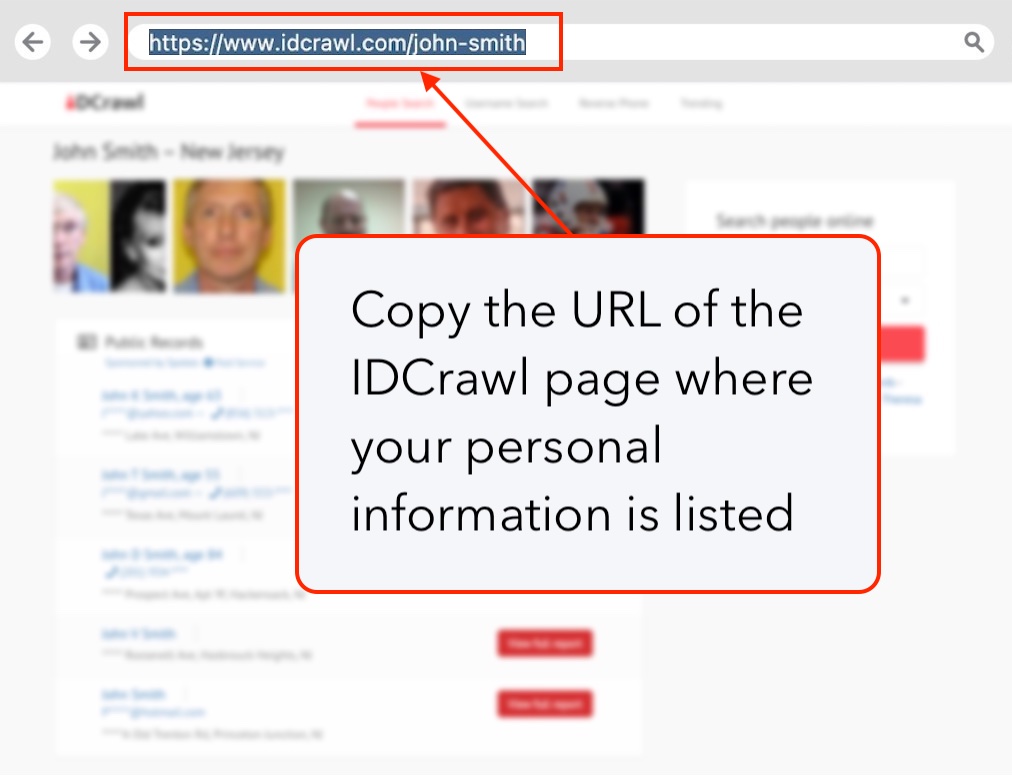Open the location dropdown in the search sidebar
Screen dimensions: 1012x776
906,300
